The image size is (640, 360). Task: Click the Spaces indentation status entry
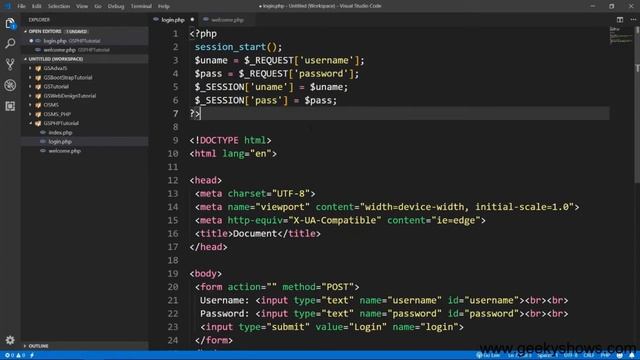tap(548, 356)
